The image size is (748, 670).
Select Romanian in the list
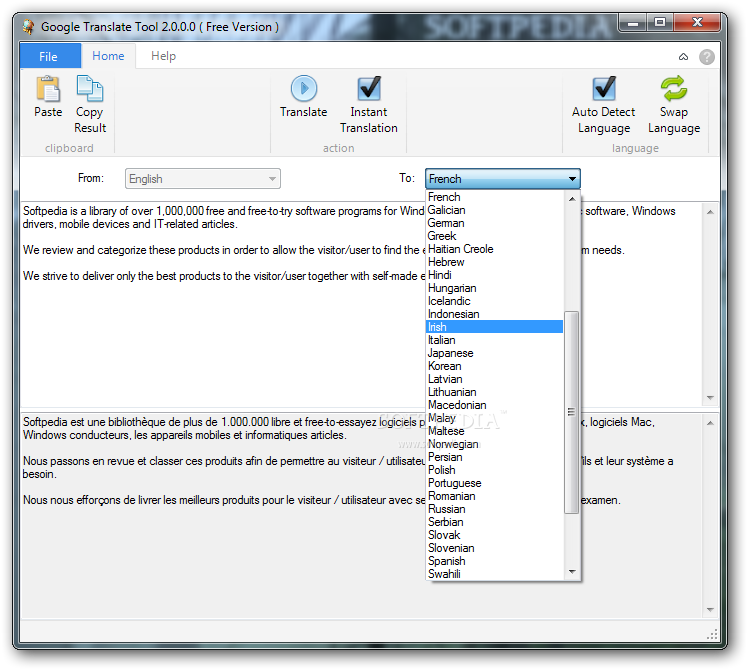tap(494, 496)
